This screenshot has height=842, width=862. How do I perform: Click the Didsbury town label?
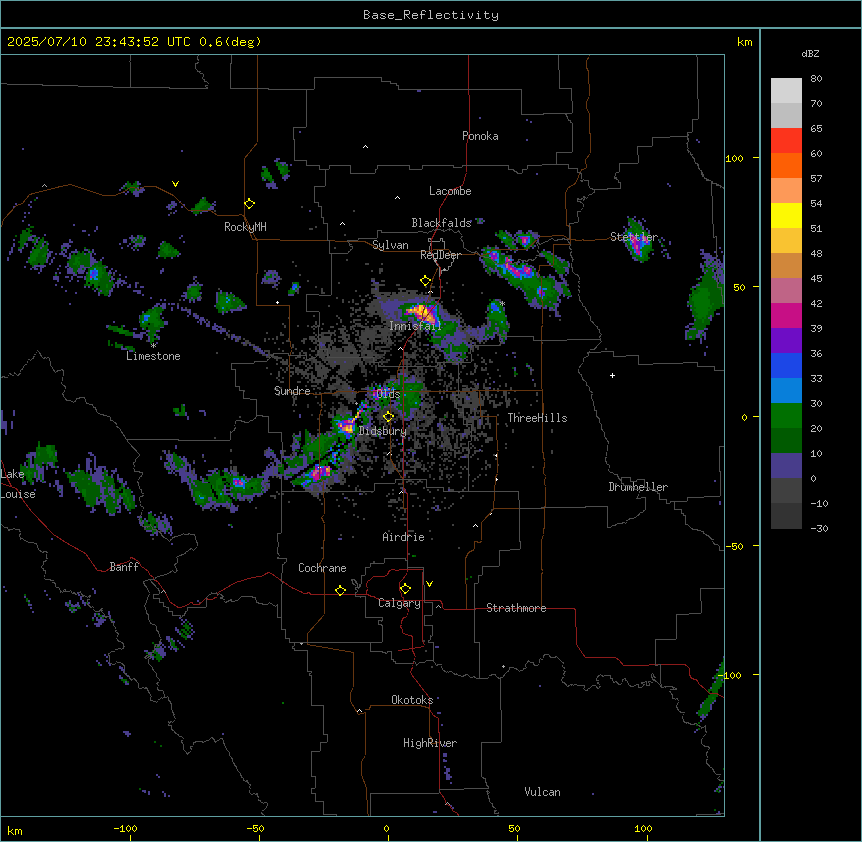tap(383, 431)
